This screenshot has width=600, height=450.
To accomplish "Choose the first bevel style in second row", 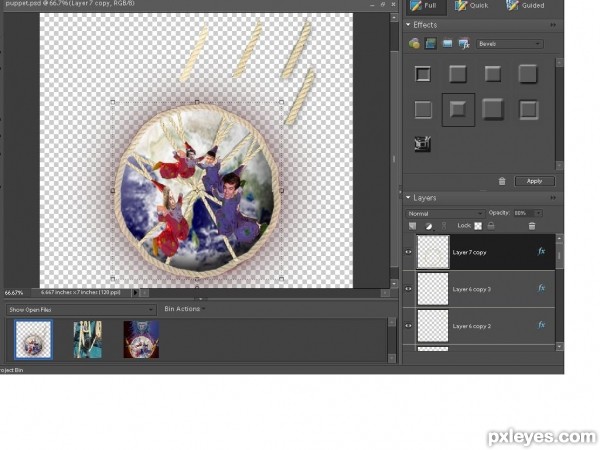I will coord(423,110).
